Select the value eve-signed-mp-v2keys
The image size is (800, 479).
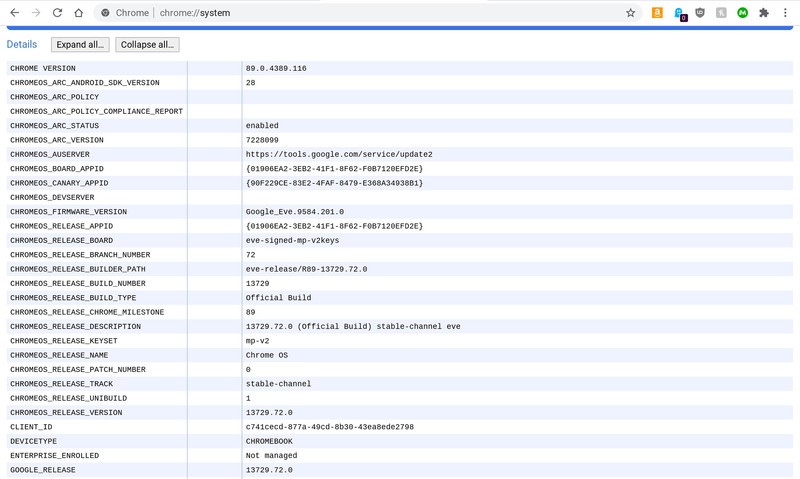(292, 240)
